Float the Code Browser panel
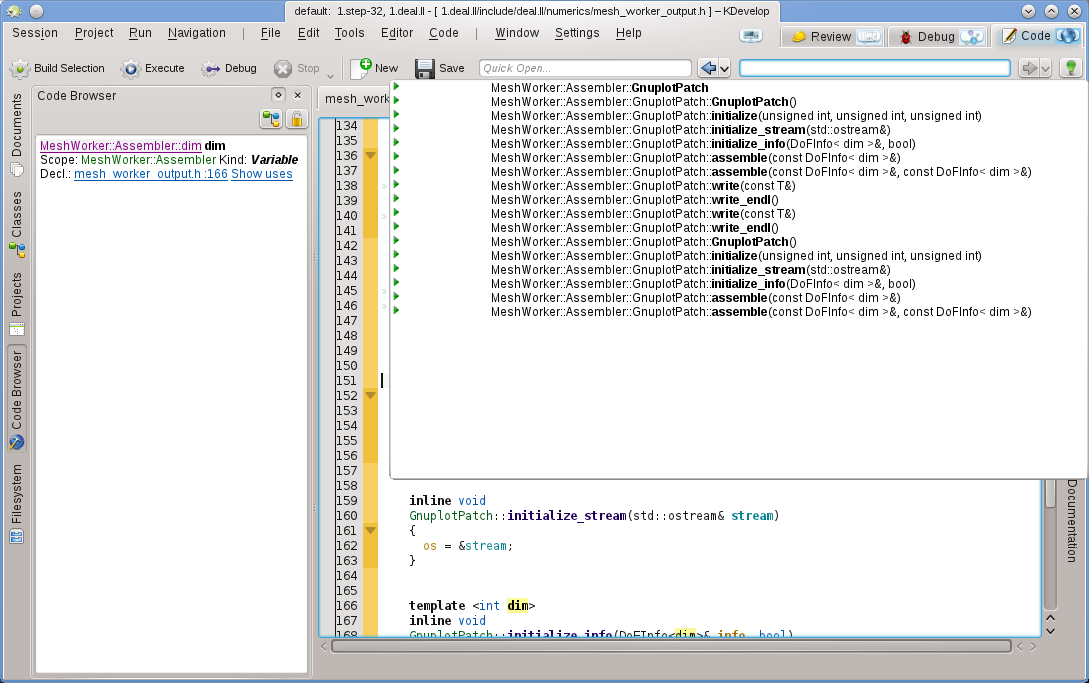1089x683 pixels. pos(278,95)
